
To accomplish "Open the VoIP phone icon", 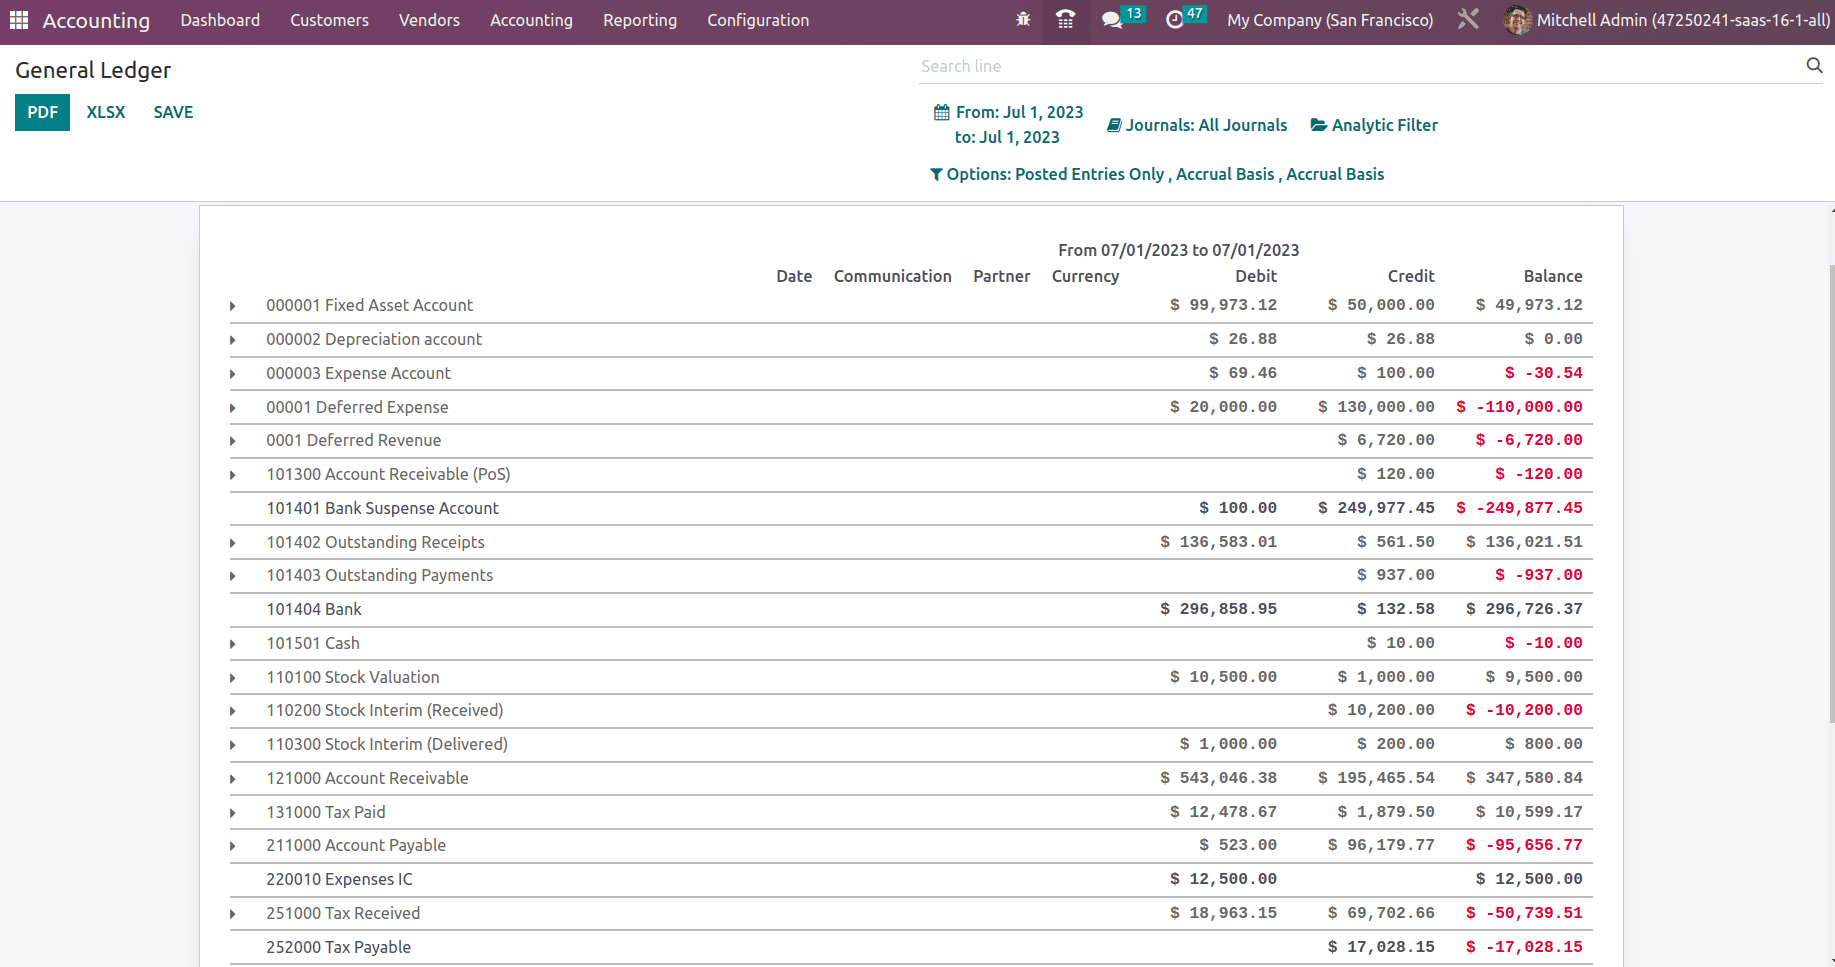I will tap(1066, 20).
